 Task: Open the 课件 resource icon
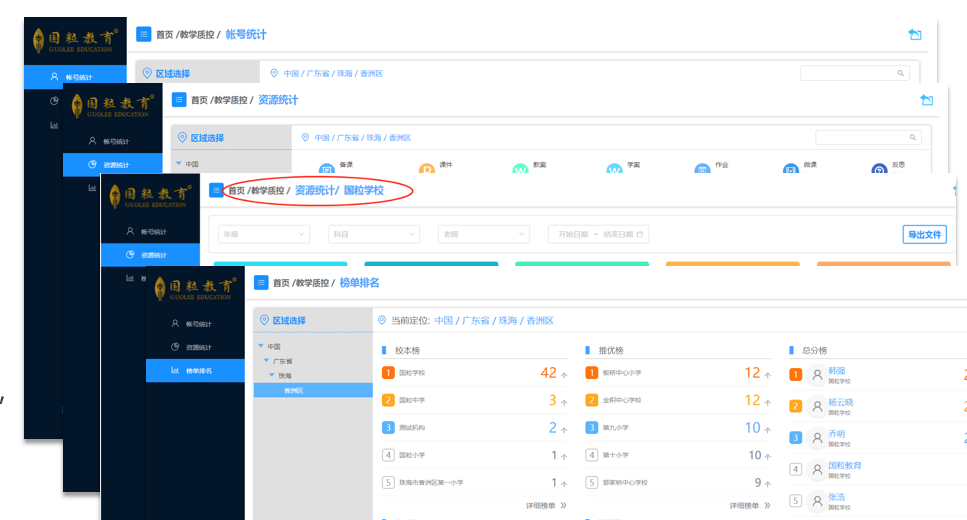click(426, 169)
